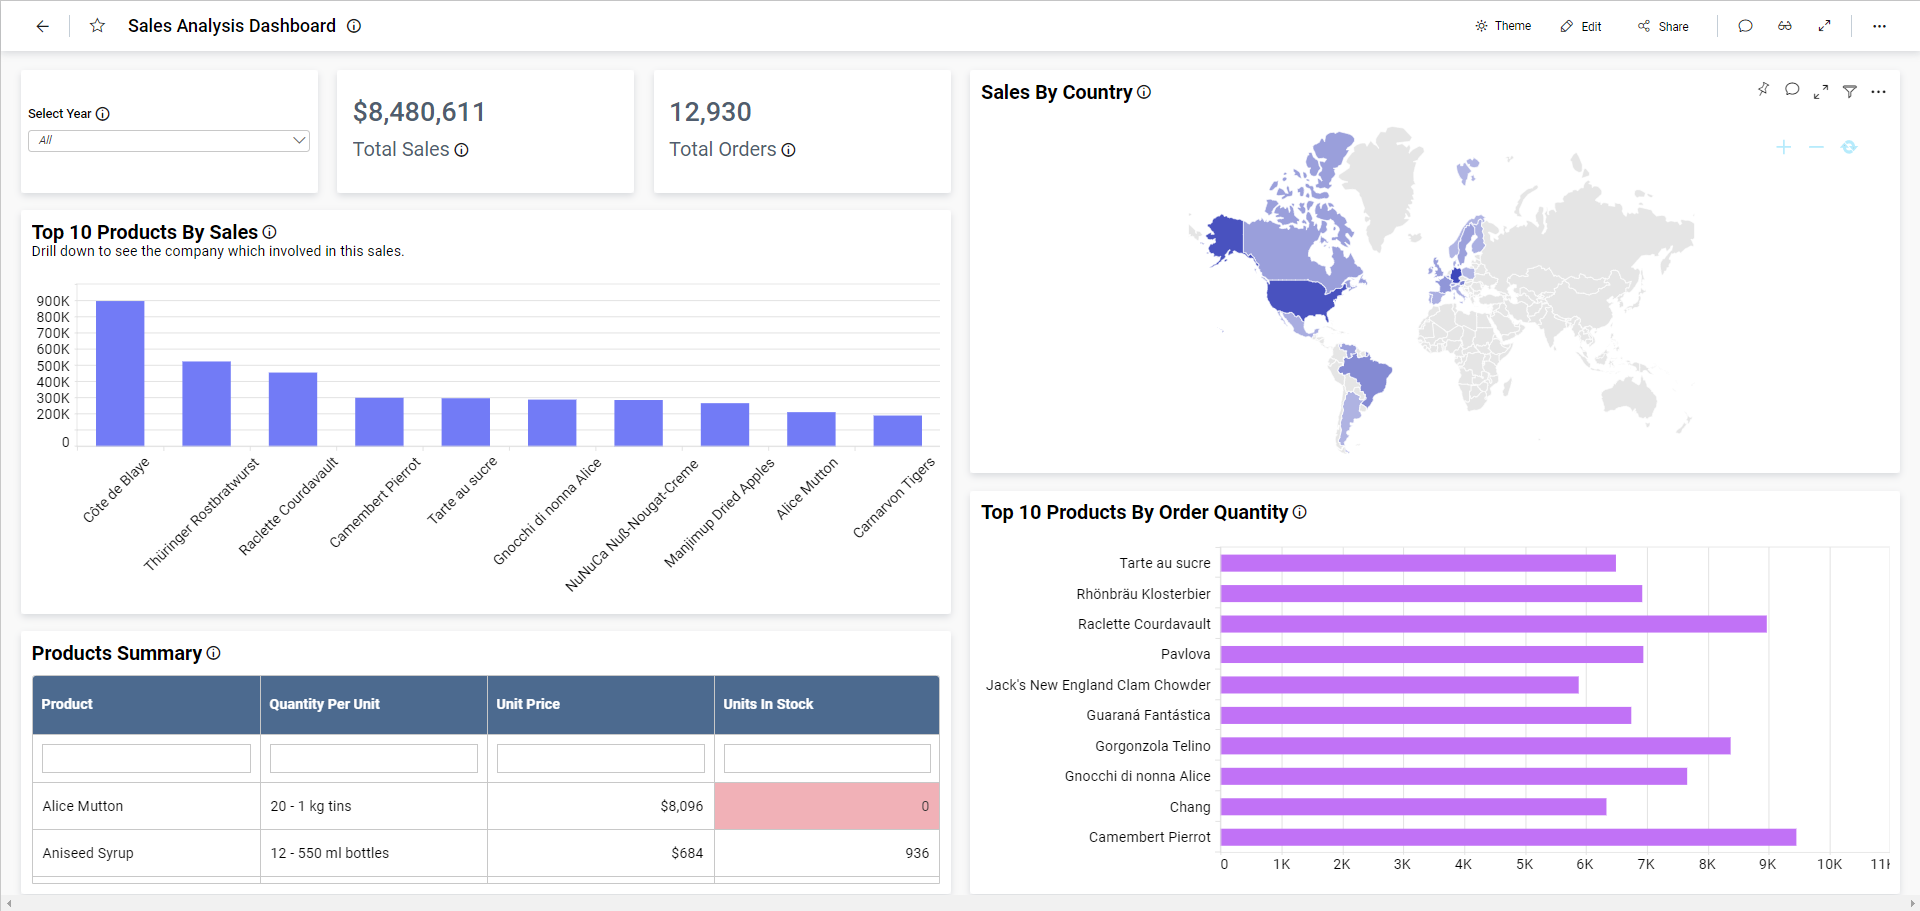The width and height of the screenshot is (1920, 911).
Task: Maximize the Sales By Country widget
Action: click(1821, 91)
